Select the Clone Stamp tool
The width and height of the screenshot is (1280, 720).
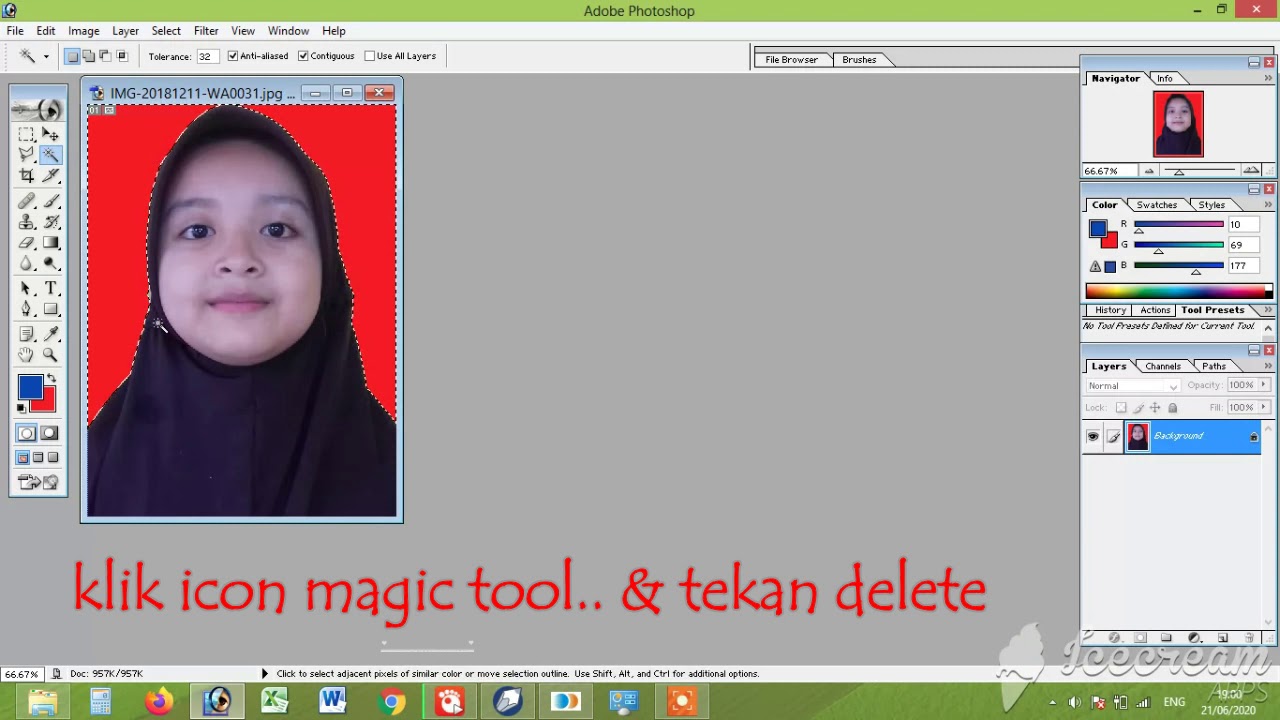[x=26, y=222]
